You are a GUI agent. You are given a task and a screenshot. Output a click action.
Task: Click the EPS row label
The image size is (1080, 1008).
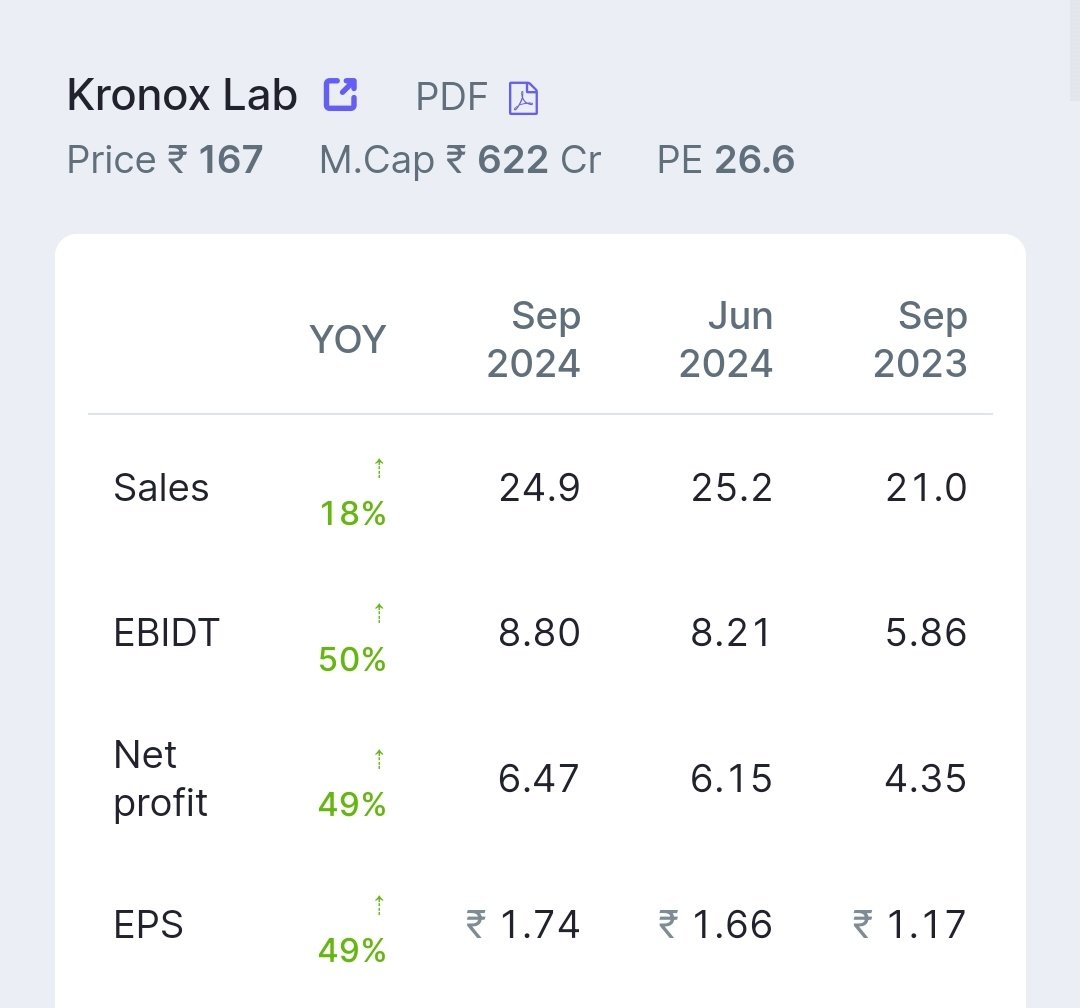[149, 925]
